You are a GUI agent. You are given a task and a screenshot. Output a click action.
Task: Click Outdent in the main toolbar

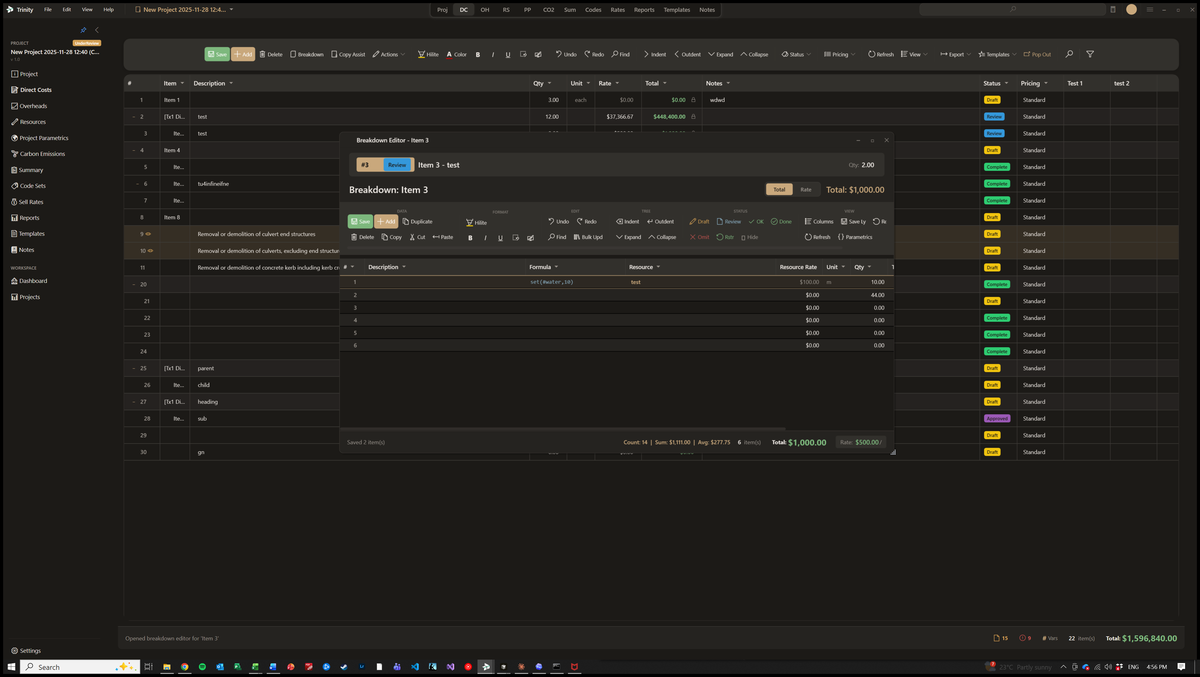687,54
